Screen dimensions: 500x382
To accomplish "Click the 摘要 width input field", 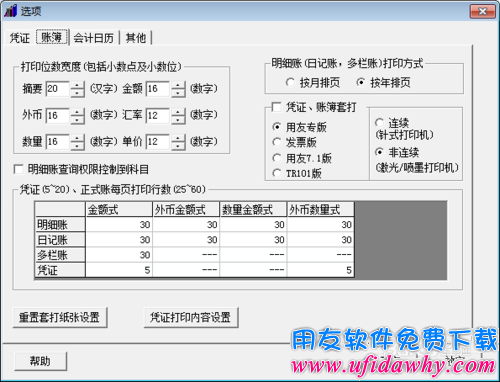I will [x=58, y=89].
